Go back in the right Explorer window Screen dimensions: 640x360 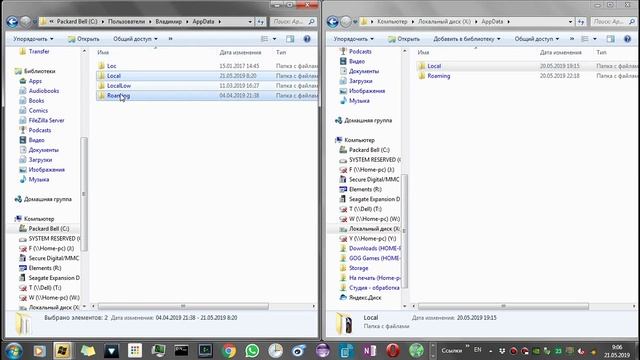point(333,22)
